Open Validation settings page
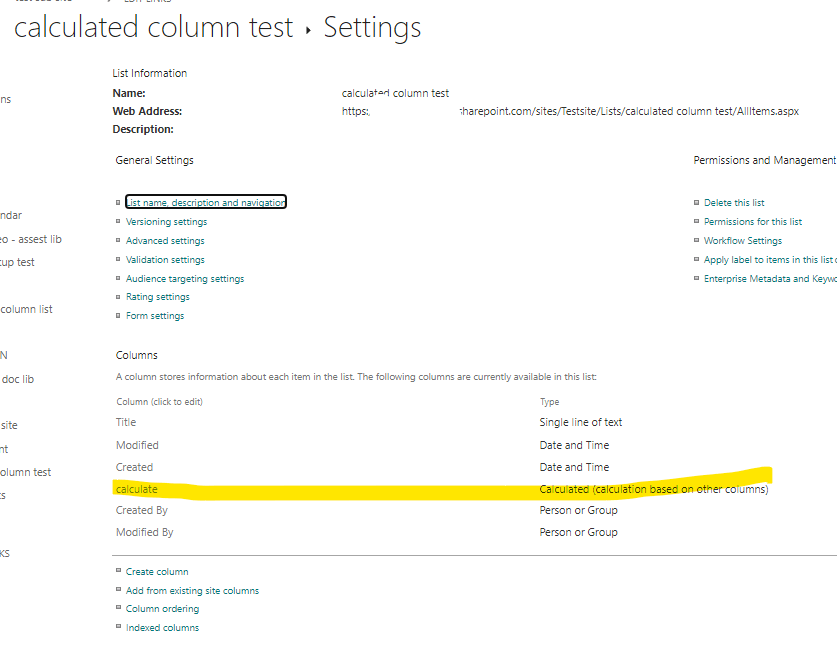Viewport: 837px width, 653px height. [x=165, y=260]
